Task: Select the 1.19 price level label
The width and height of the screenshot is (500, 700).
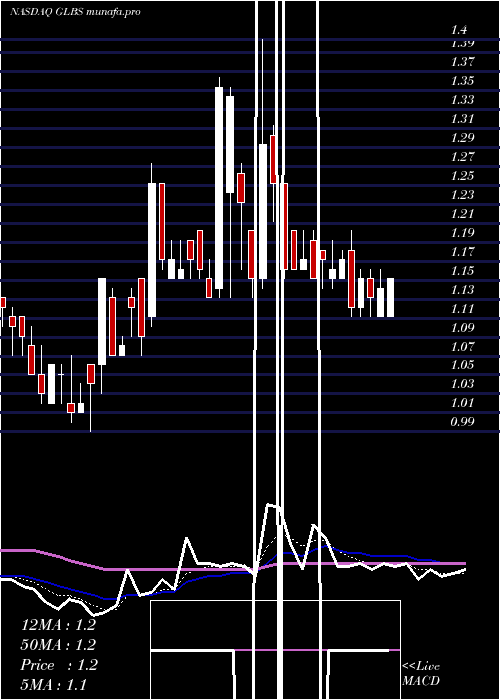Action: click(x=462, y=233)
